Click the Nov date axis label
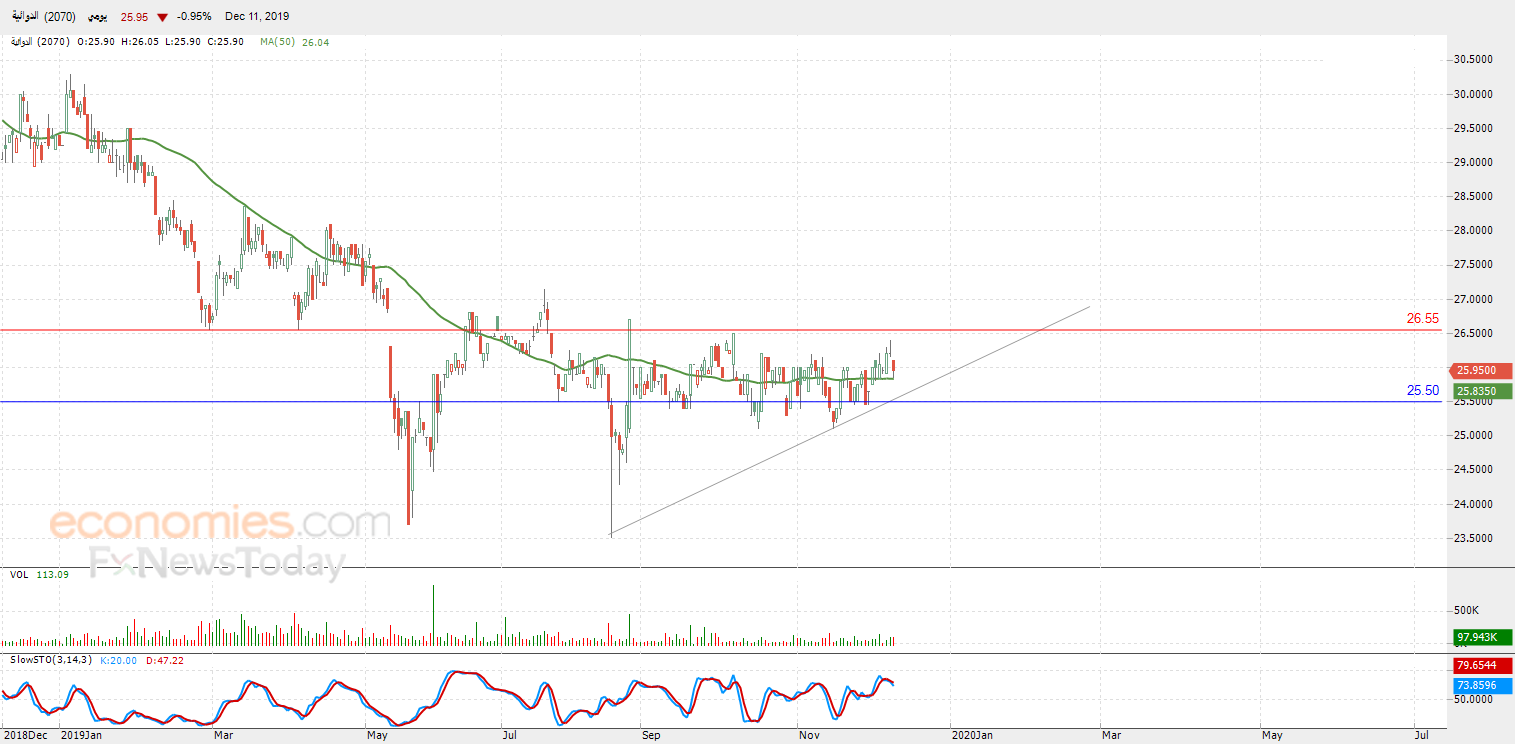The height and width of the screenshot is (744, 1515). pyautogui.click(x=808, y=735)
